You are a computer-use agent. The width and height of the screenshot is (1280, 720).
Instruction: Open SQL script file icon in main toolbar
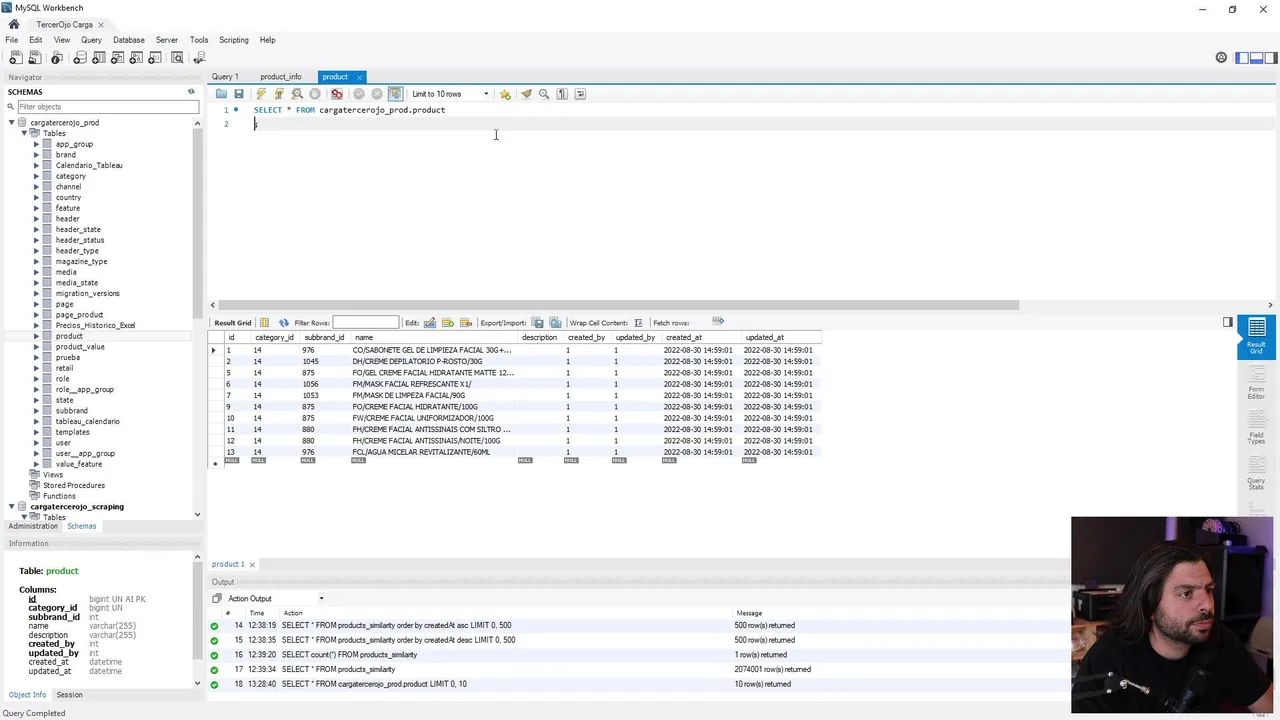[x=35, y=58]
